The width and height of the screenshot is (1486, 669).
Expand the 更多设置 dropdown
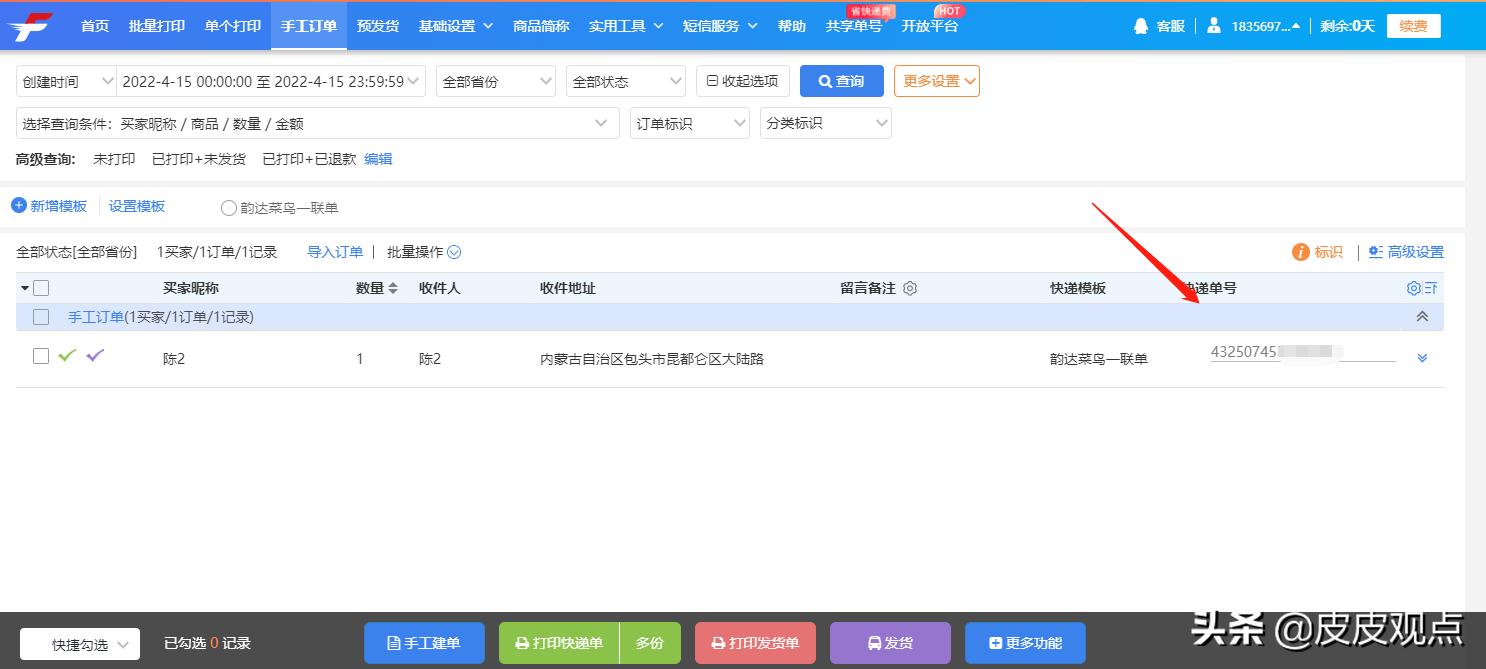936,80
